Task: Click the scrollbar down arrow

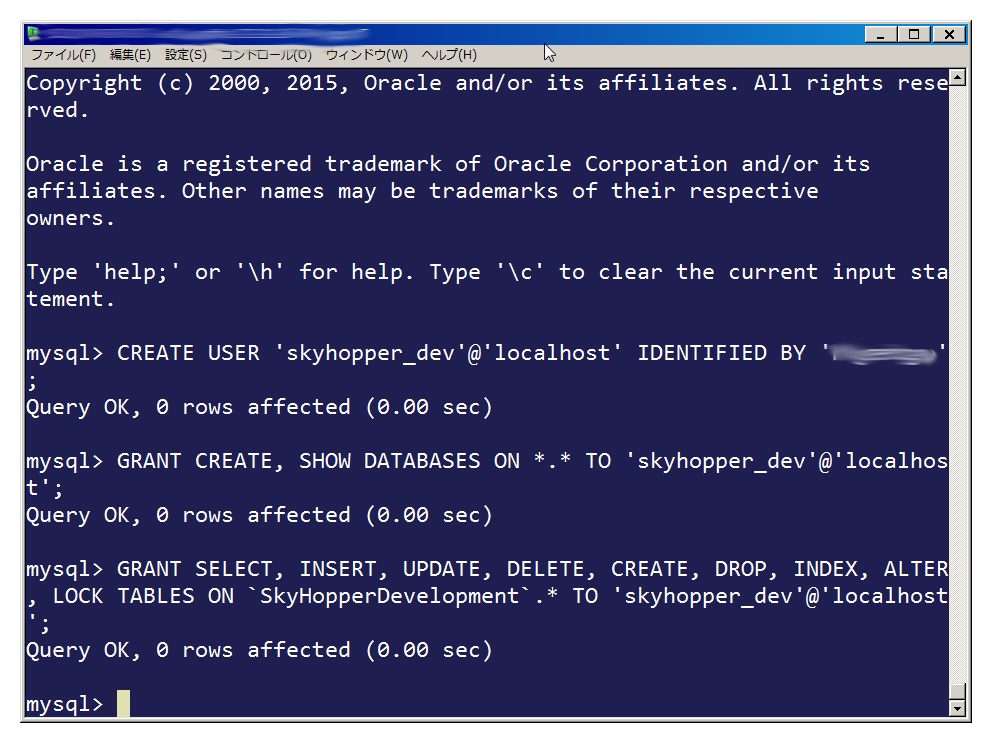Action: pos(957,708)
